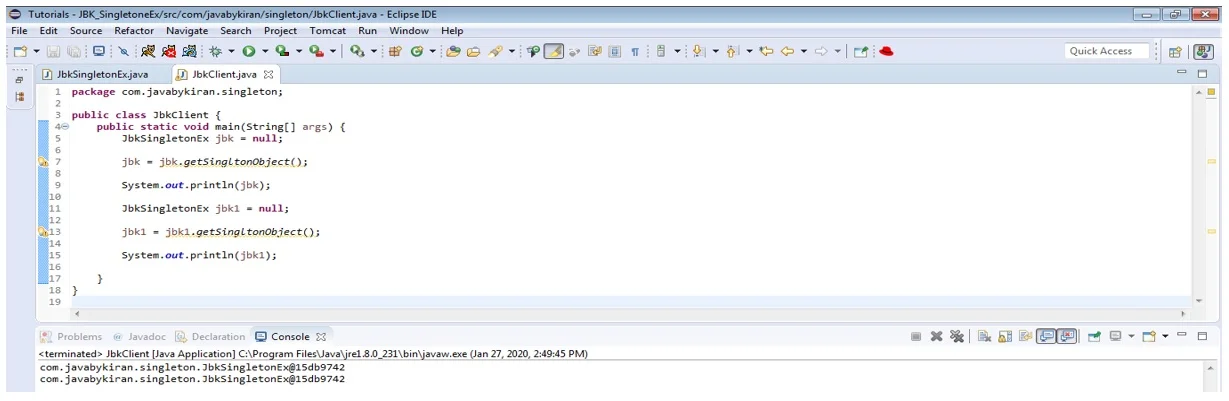Toggle Word Wrap in Console toolbar

(x=1025, y=336)
